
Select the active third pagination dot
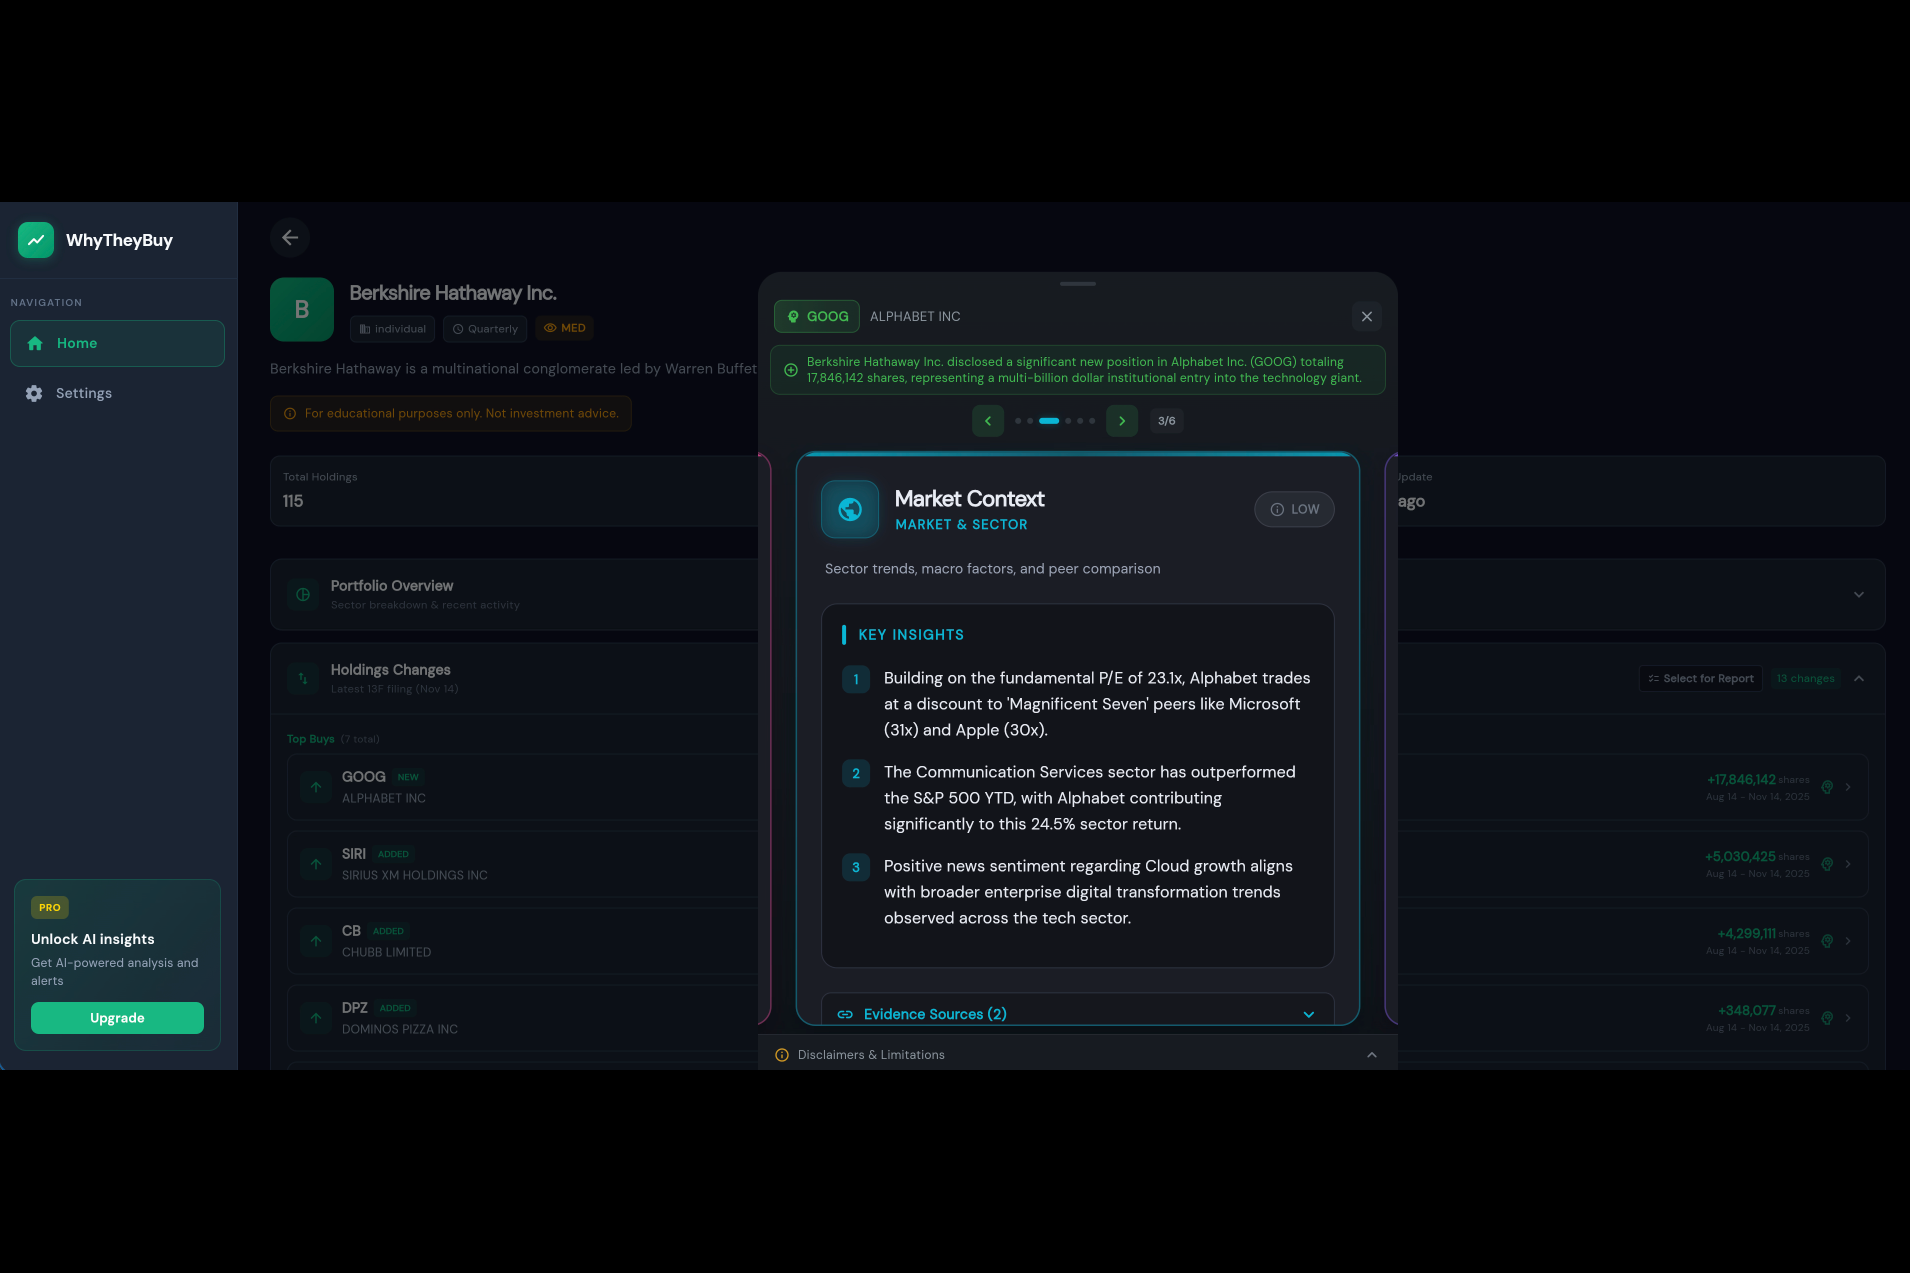1049,421
